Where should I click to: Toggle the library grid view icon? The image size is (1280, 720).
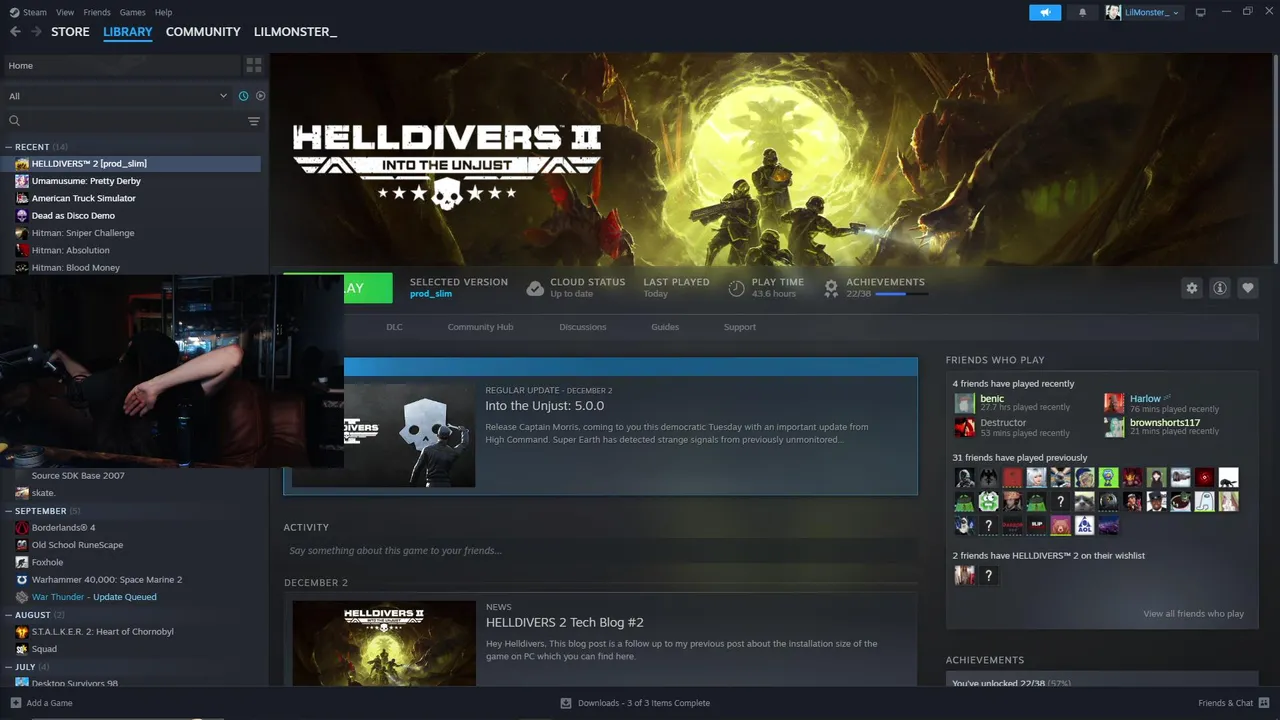[254, 65]
